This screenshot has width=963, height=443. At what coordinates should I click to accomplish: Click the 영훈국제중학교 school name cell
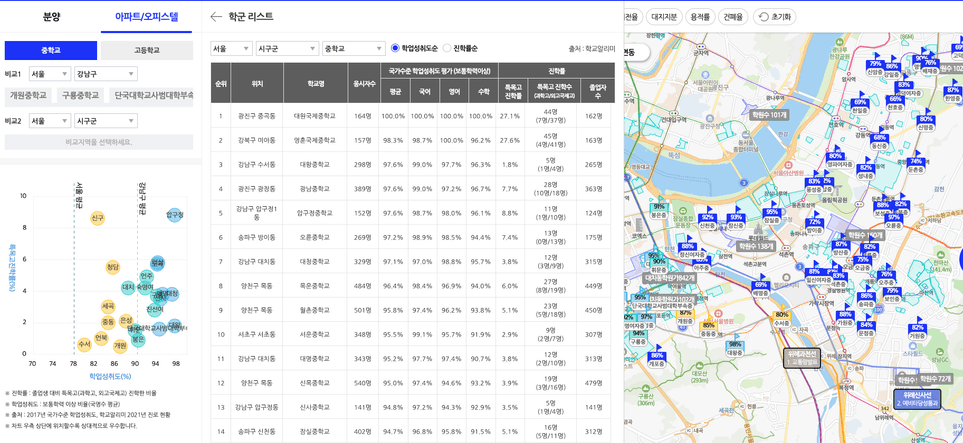(315, 141)
